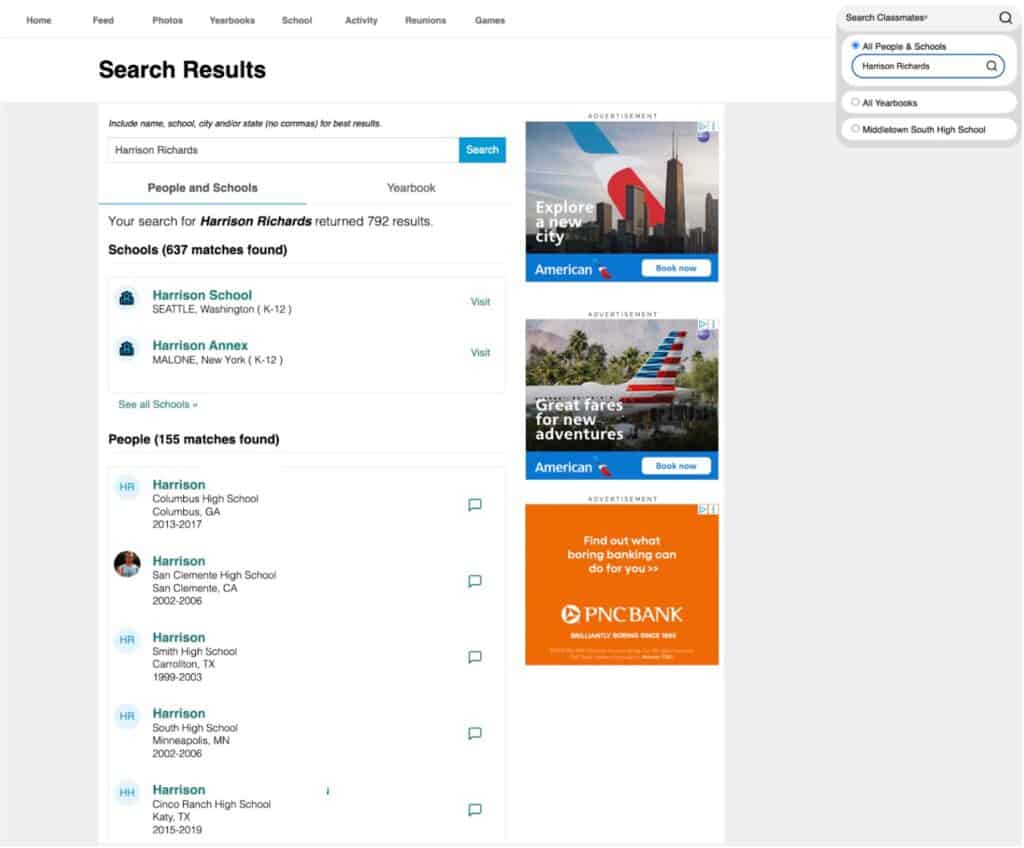Open chat bubble for Harrison from South High School
Image resolution: width=1024 pixels, height=848 pixels.
pyautogui.click(x=475, y=733)
